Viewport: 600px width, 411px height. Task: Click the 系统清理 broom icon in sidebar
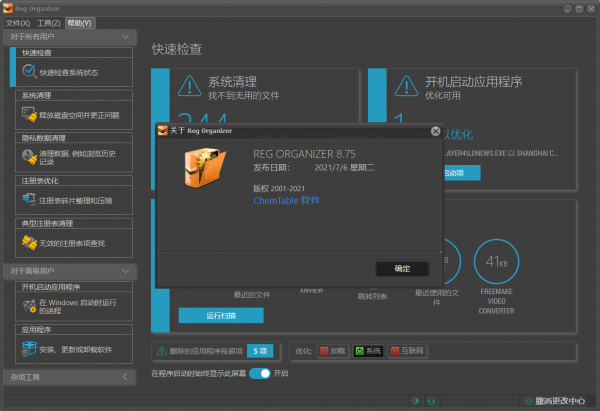pyautogui.click(x=29, y=114)
